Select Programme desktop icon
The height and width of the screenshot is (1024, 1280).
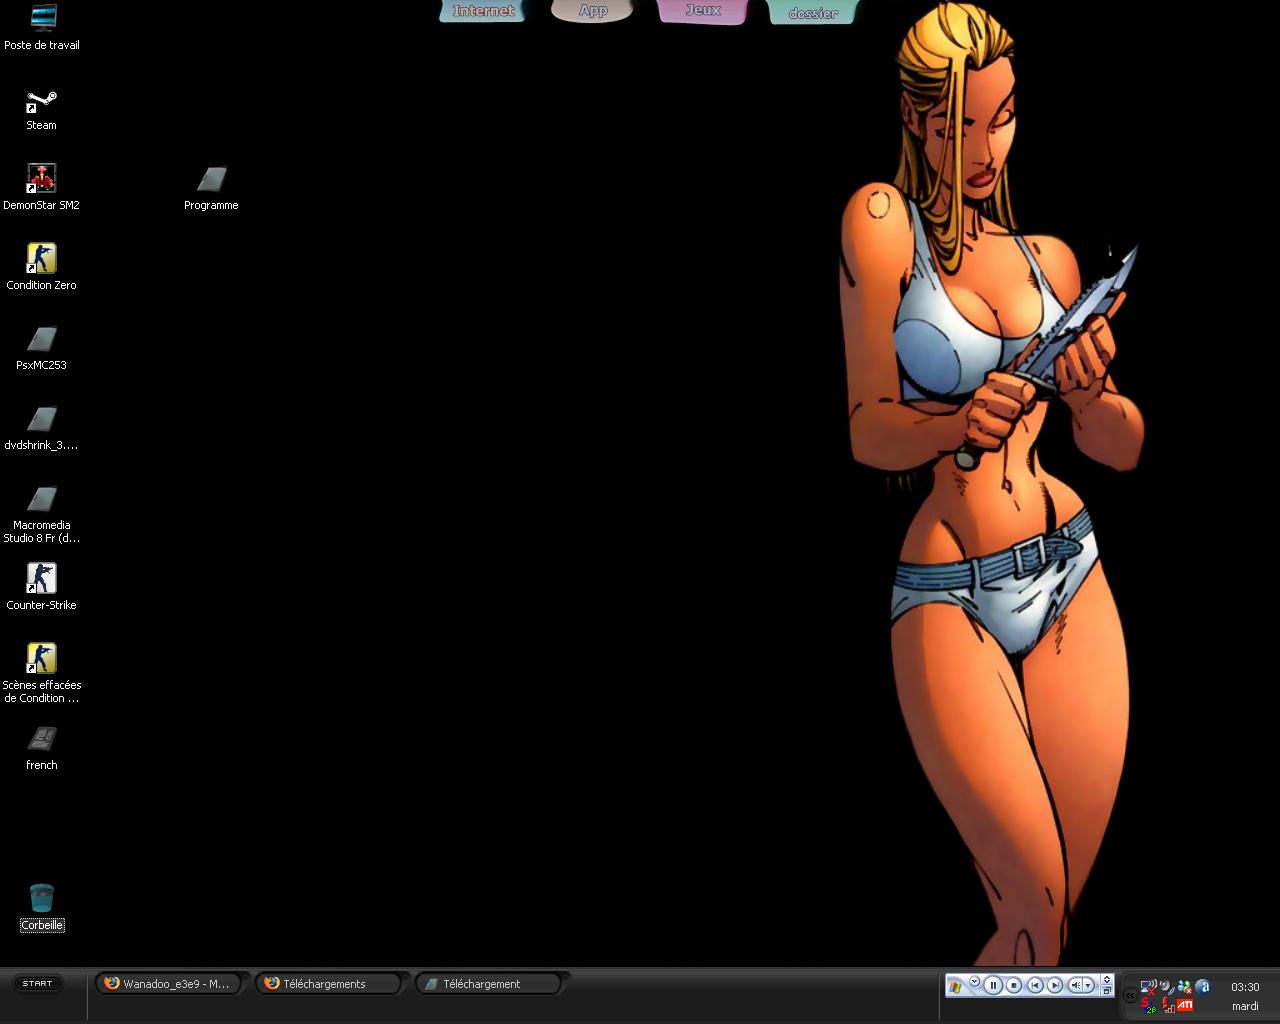coord(211,187)
